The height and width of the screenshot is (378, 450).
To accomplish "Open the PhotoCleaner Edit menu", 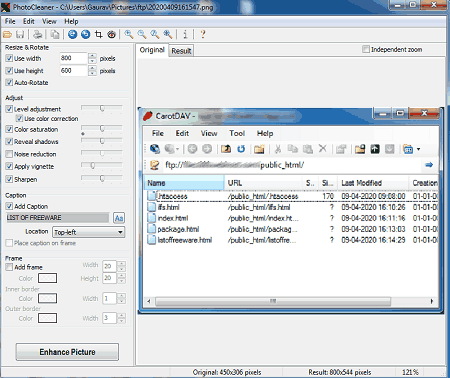I will click(x=29, y=21).
